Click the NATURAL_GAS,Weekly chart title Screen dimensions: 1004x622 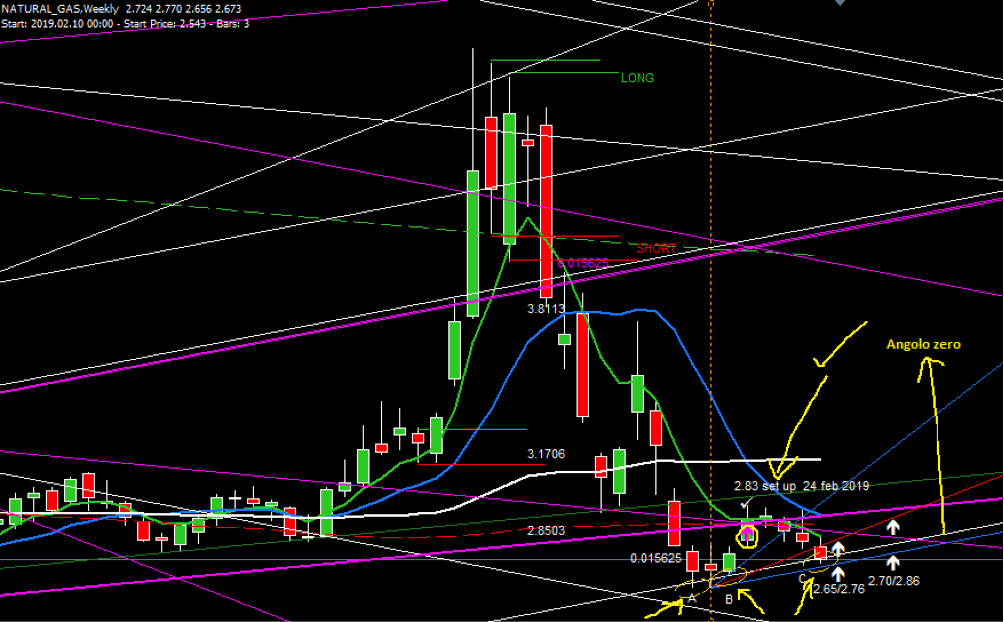(x=60, y=9)
